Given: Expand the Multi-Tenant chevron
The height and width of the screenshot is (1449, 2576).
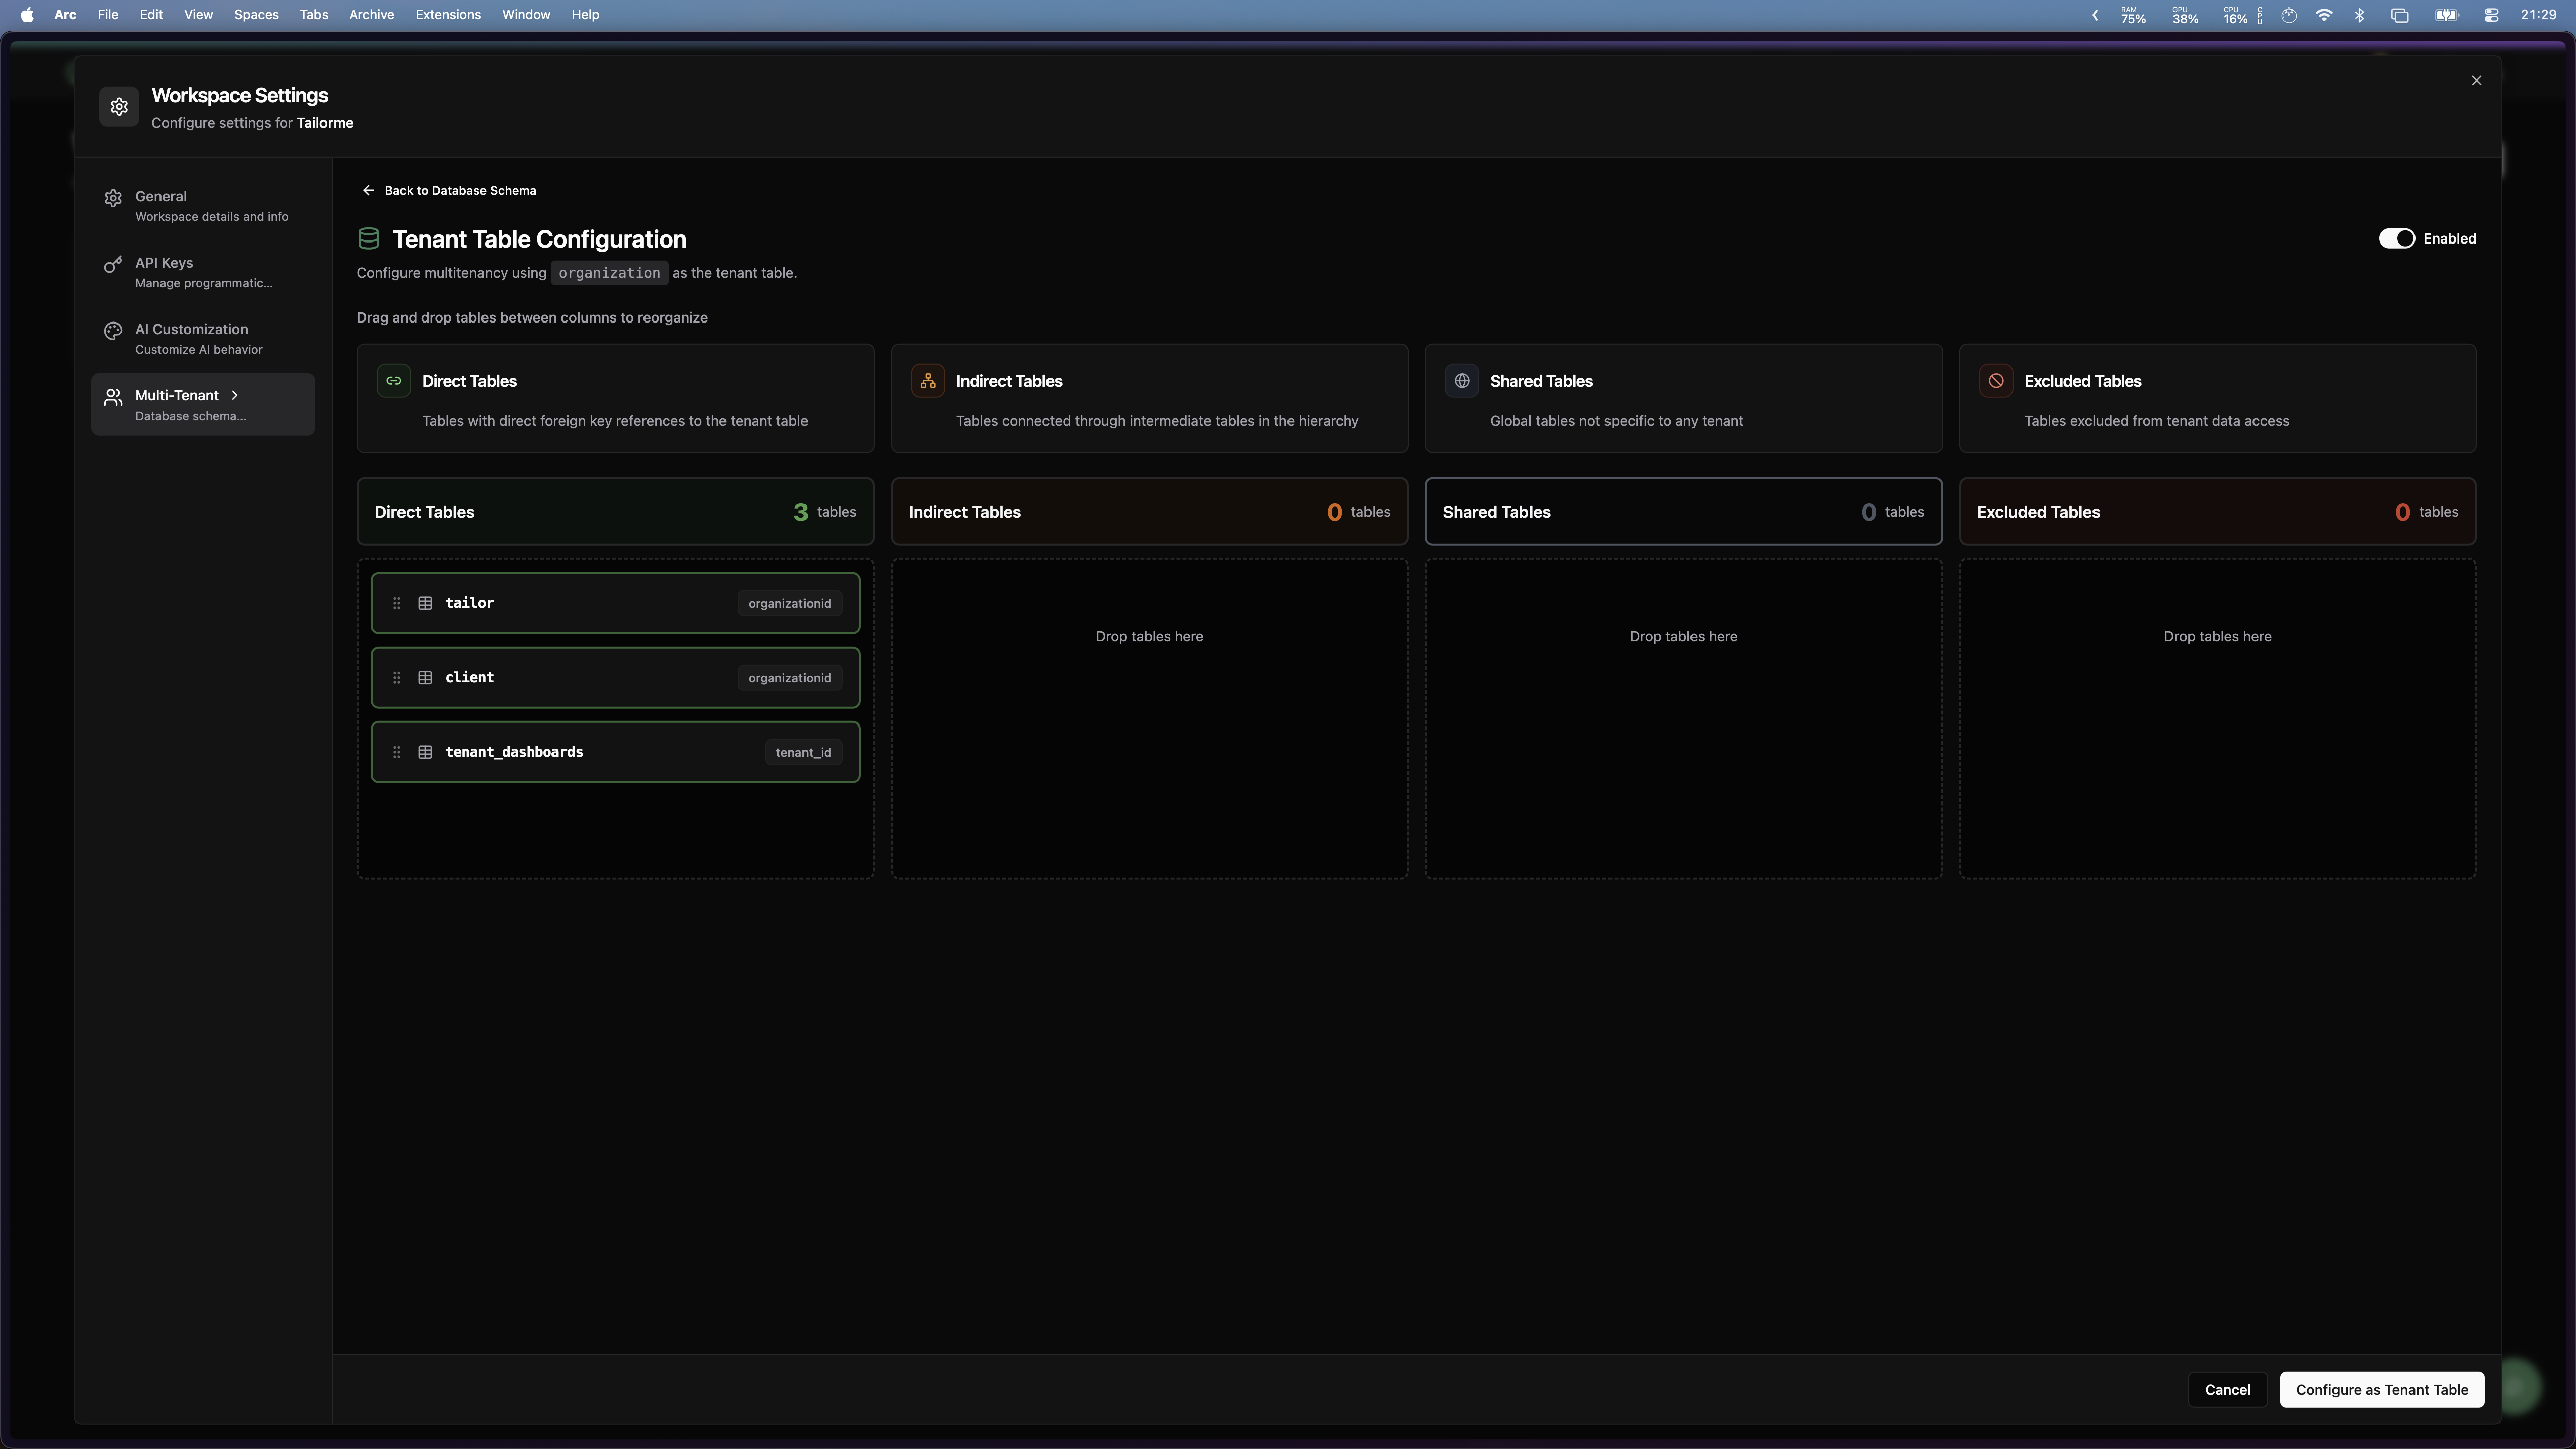Looking at the screenshot, I should (235, 395).
